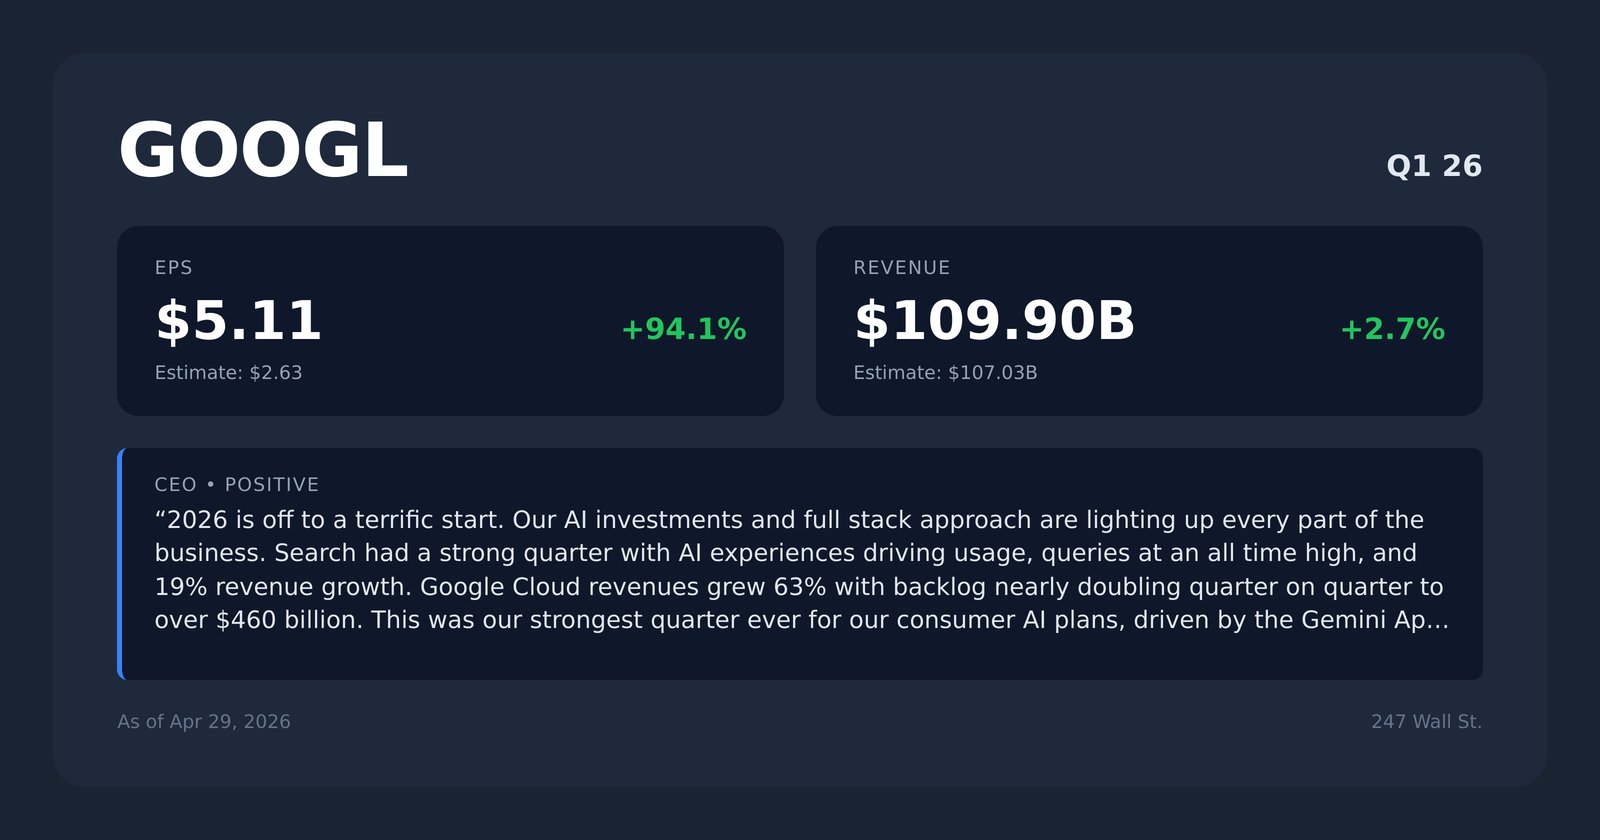The height and width of the screenshot is (840, 1600).
Task: Click the REVENUE card label
Action: (902, 268)
